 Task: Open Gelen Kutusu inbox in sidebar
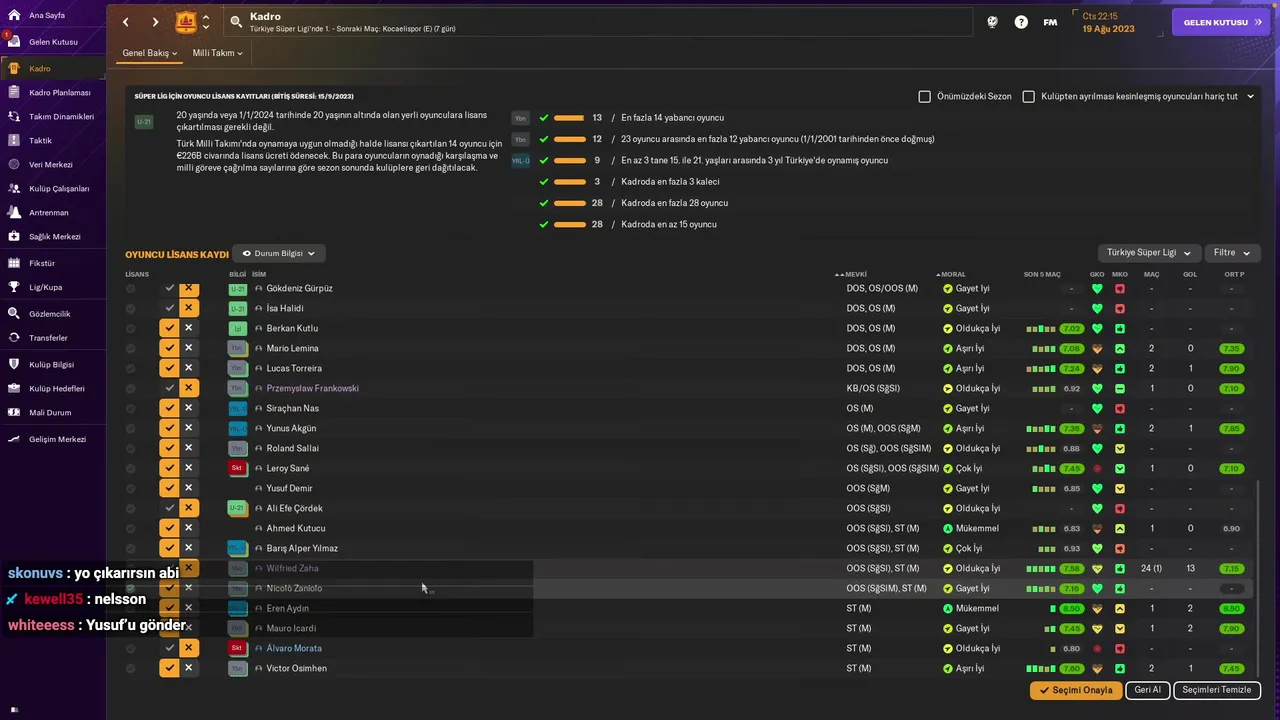click(x=52, y=42)
